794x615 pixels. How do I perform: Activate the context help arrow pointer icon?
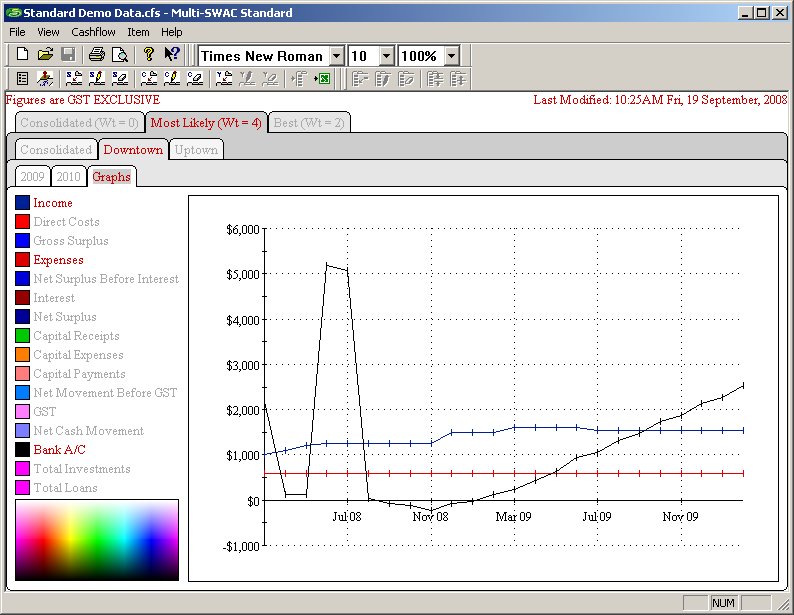172,56
